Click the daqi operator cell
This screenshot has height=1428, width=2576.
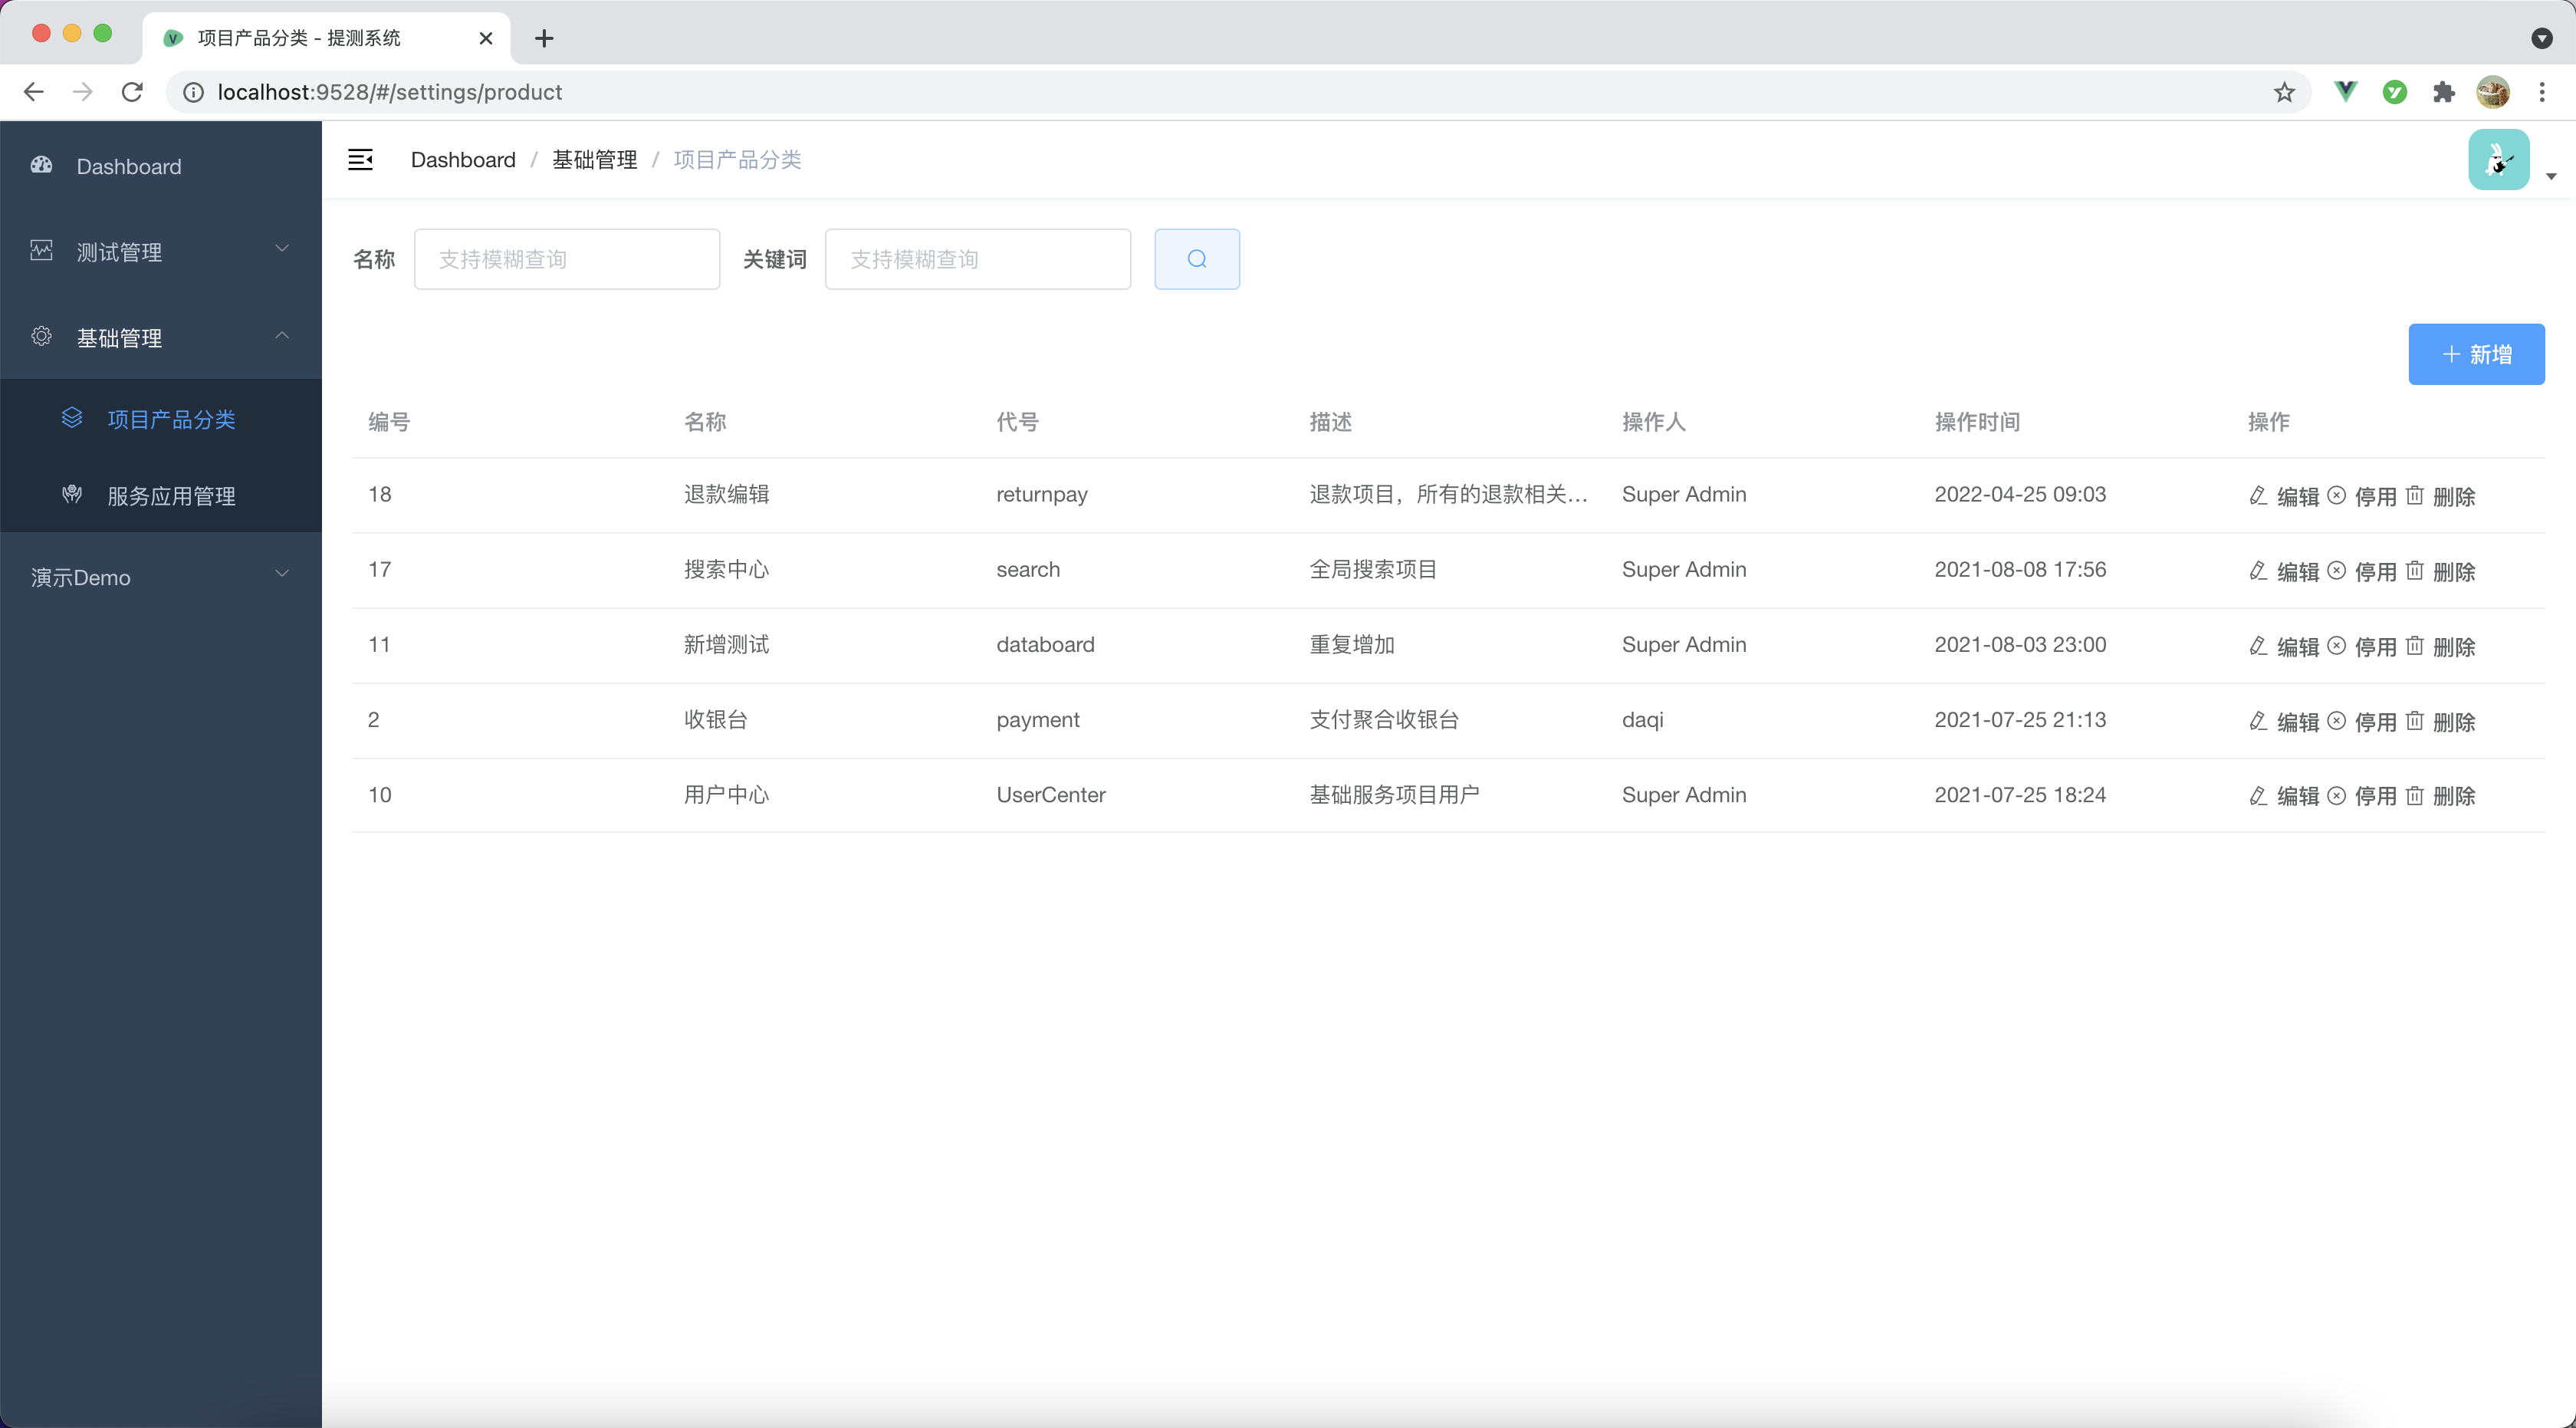tap(1643, 720)
